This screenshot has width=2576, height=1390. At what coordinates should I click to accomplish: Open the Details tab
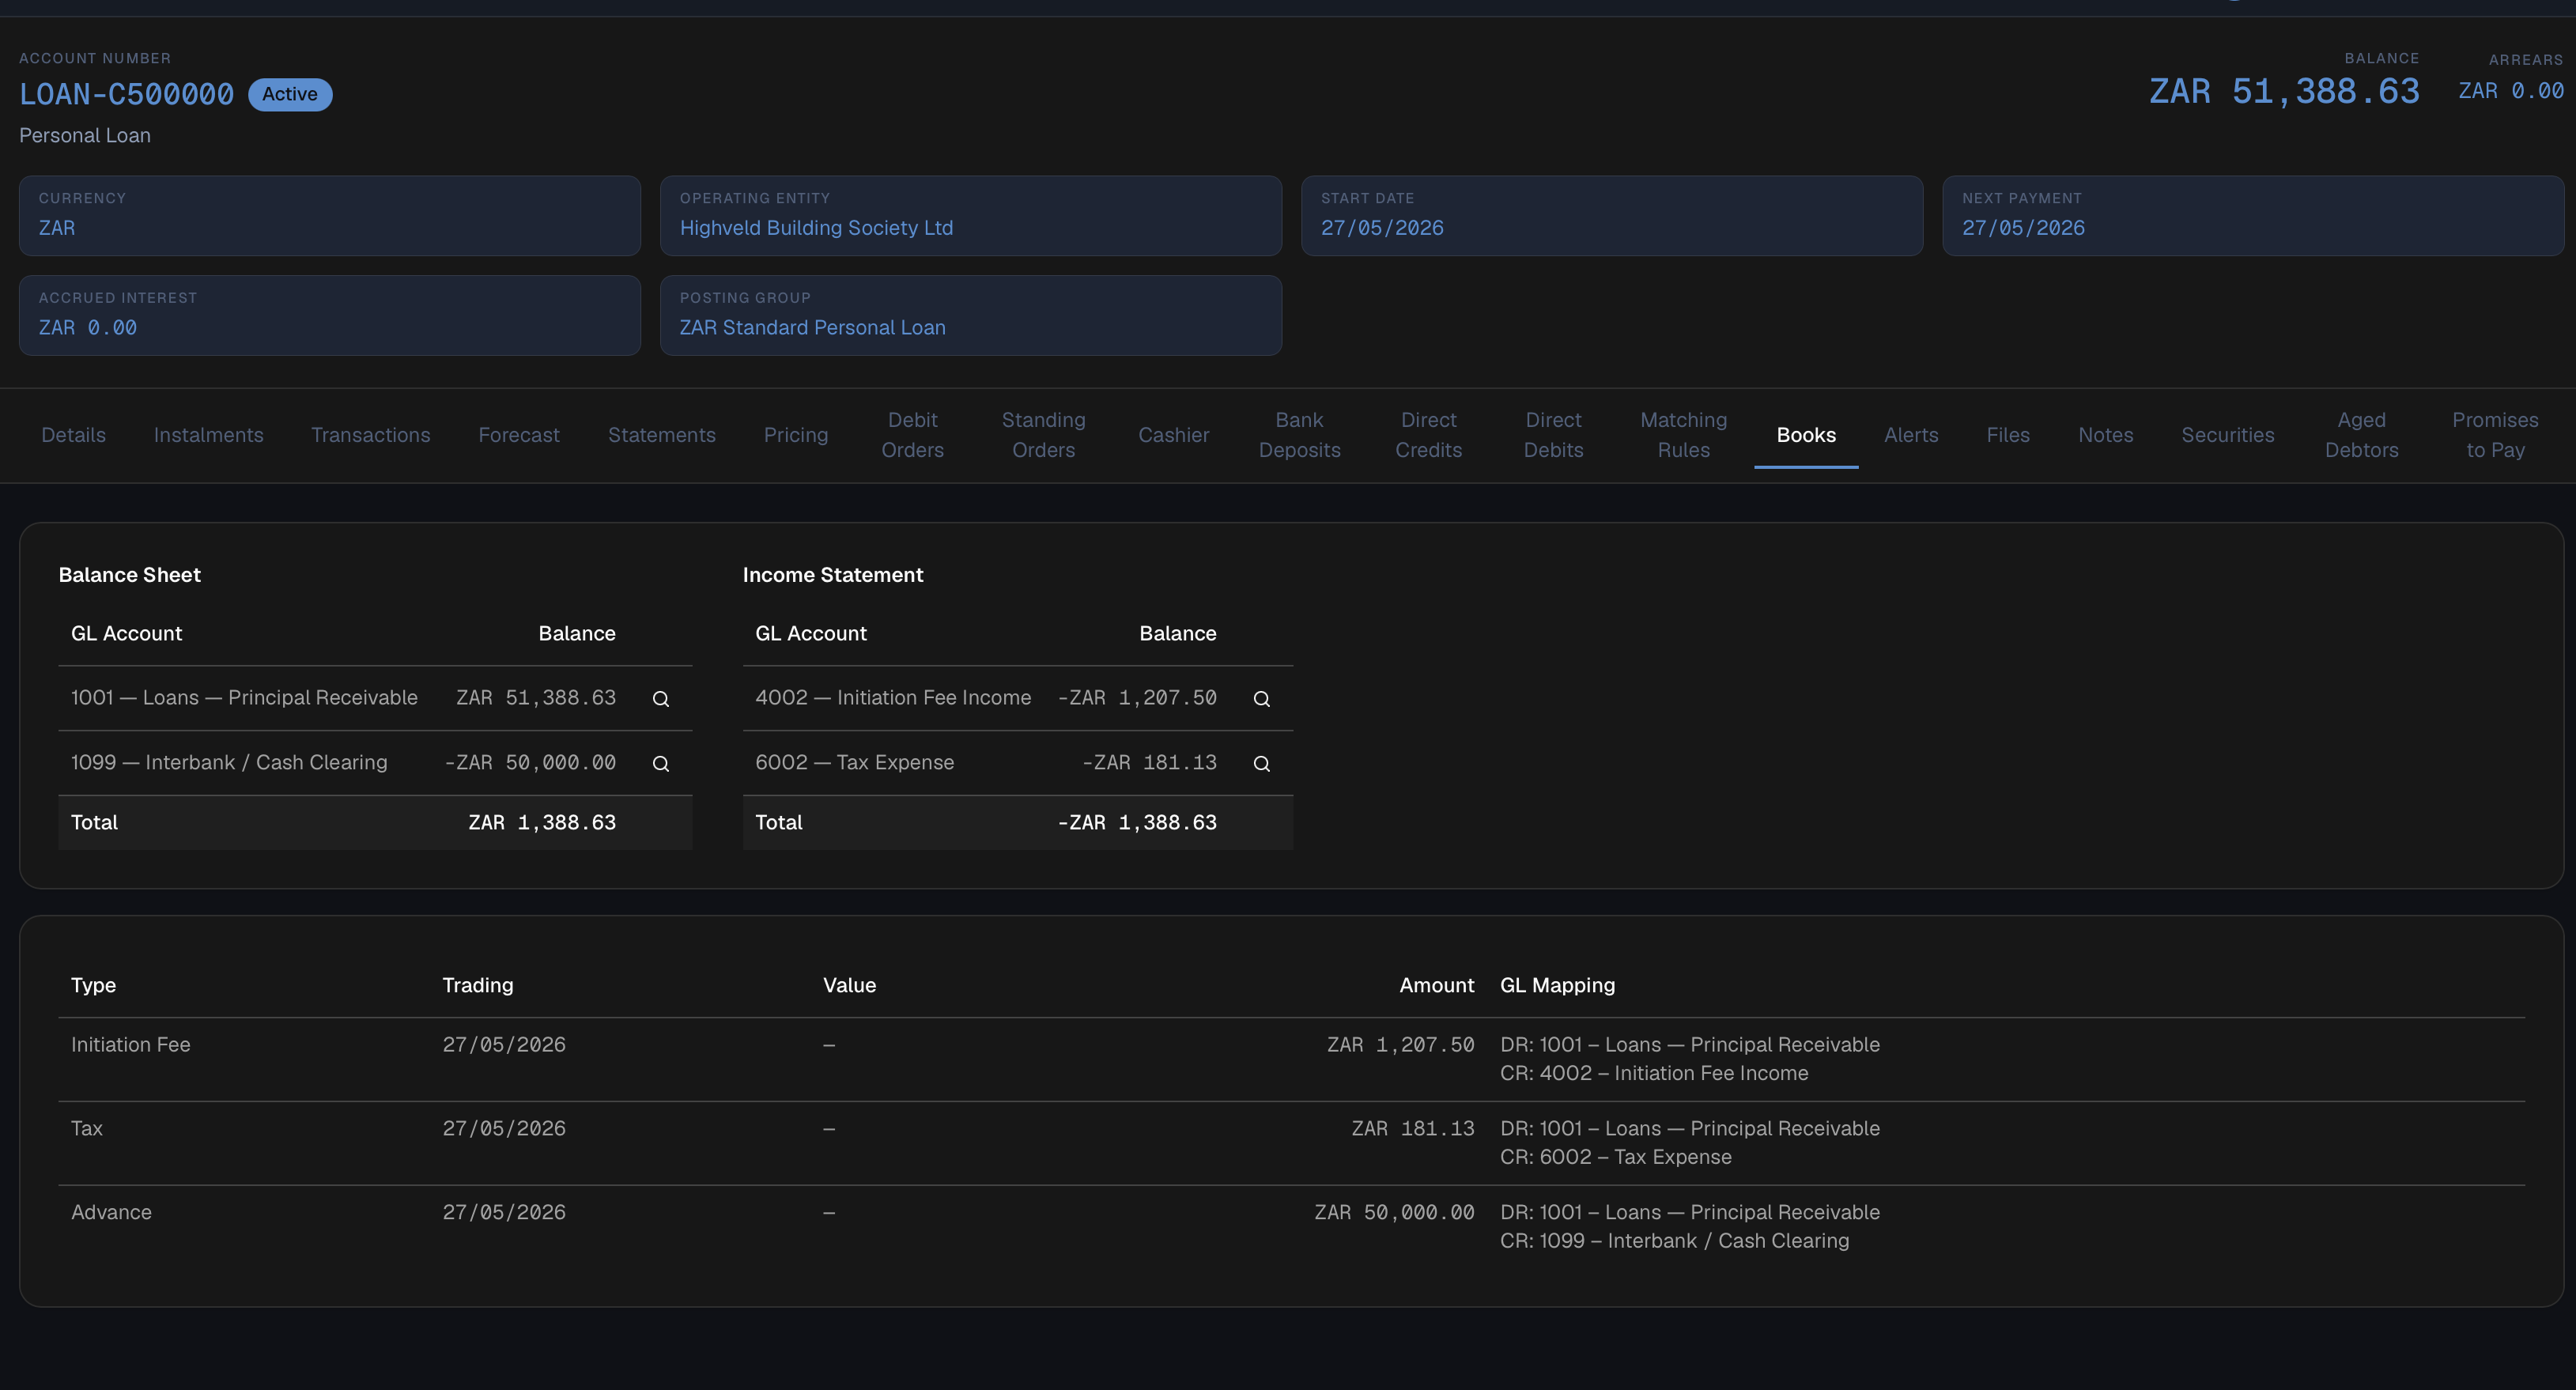pos(73,435)
